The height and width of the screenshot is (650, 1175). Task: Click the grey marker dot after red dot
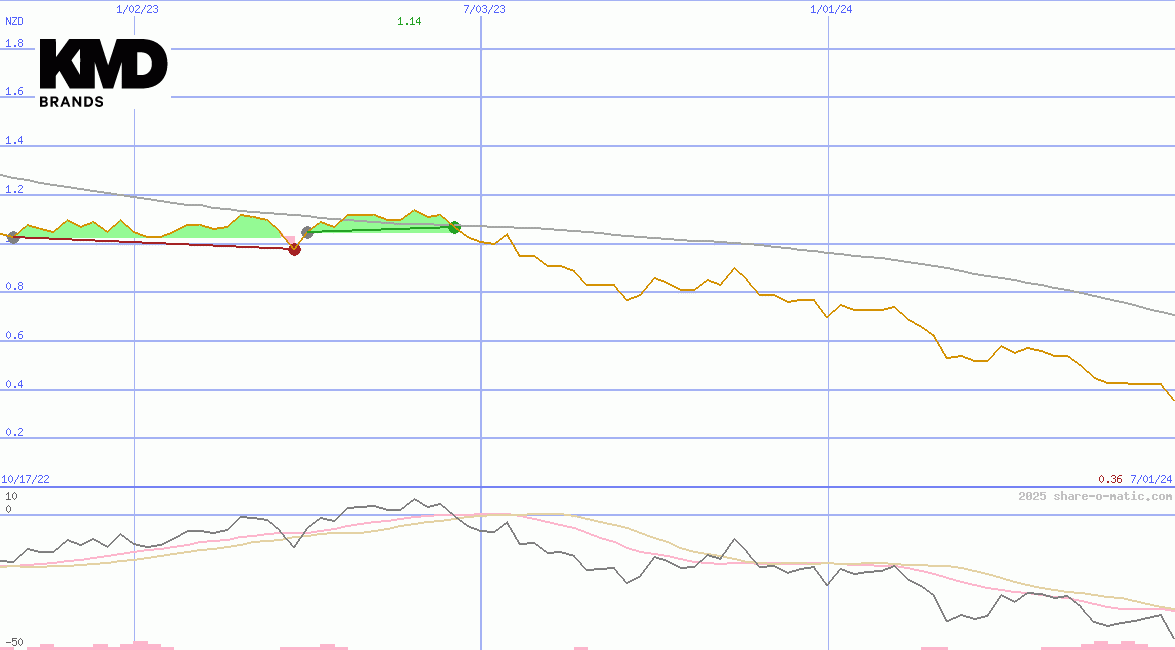click(x=307, y=232)
